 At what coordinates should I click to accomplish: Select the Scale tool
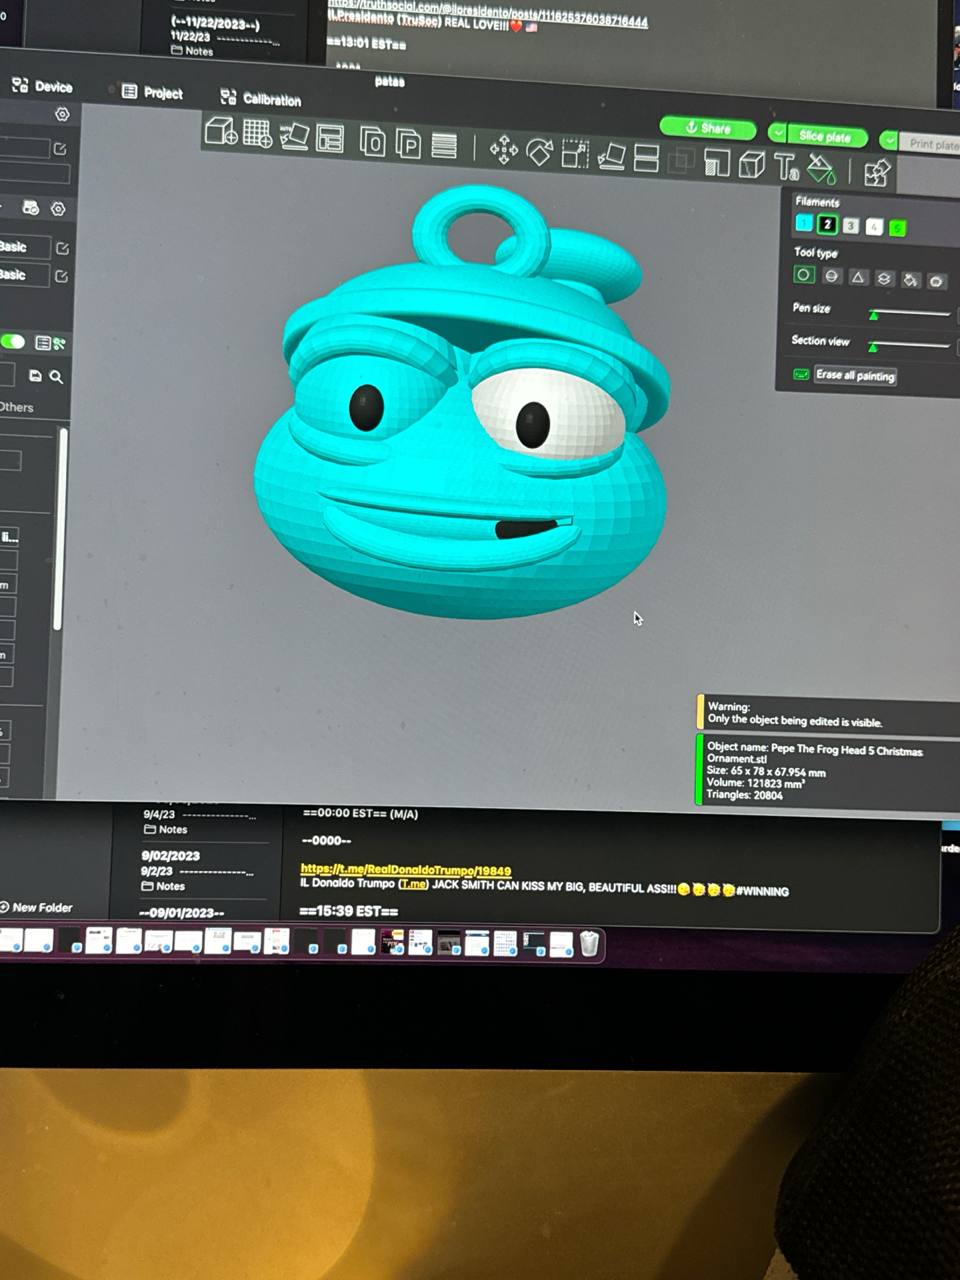[x=575, y=154]
